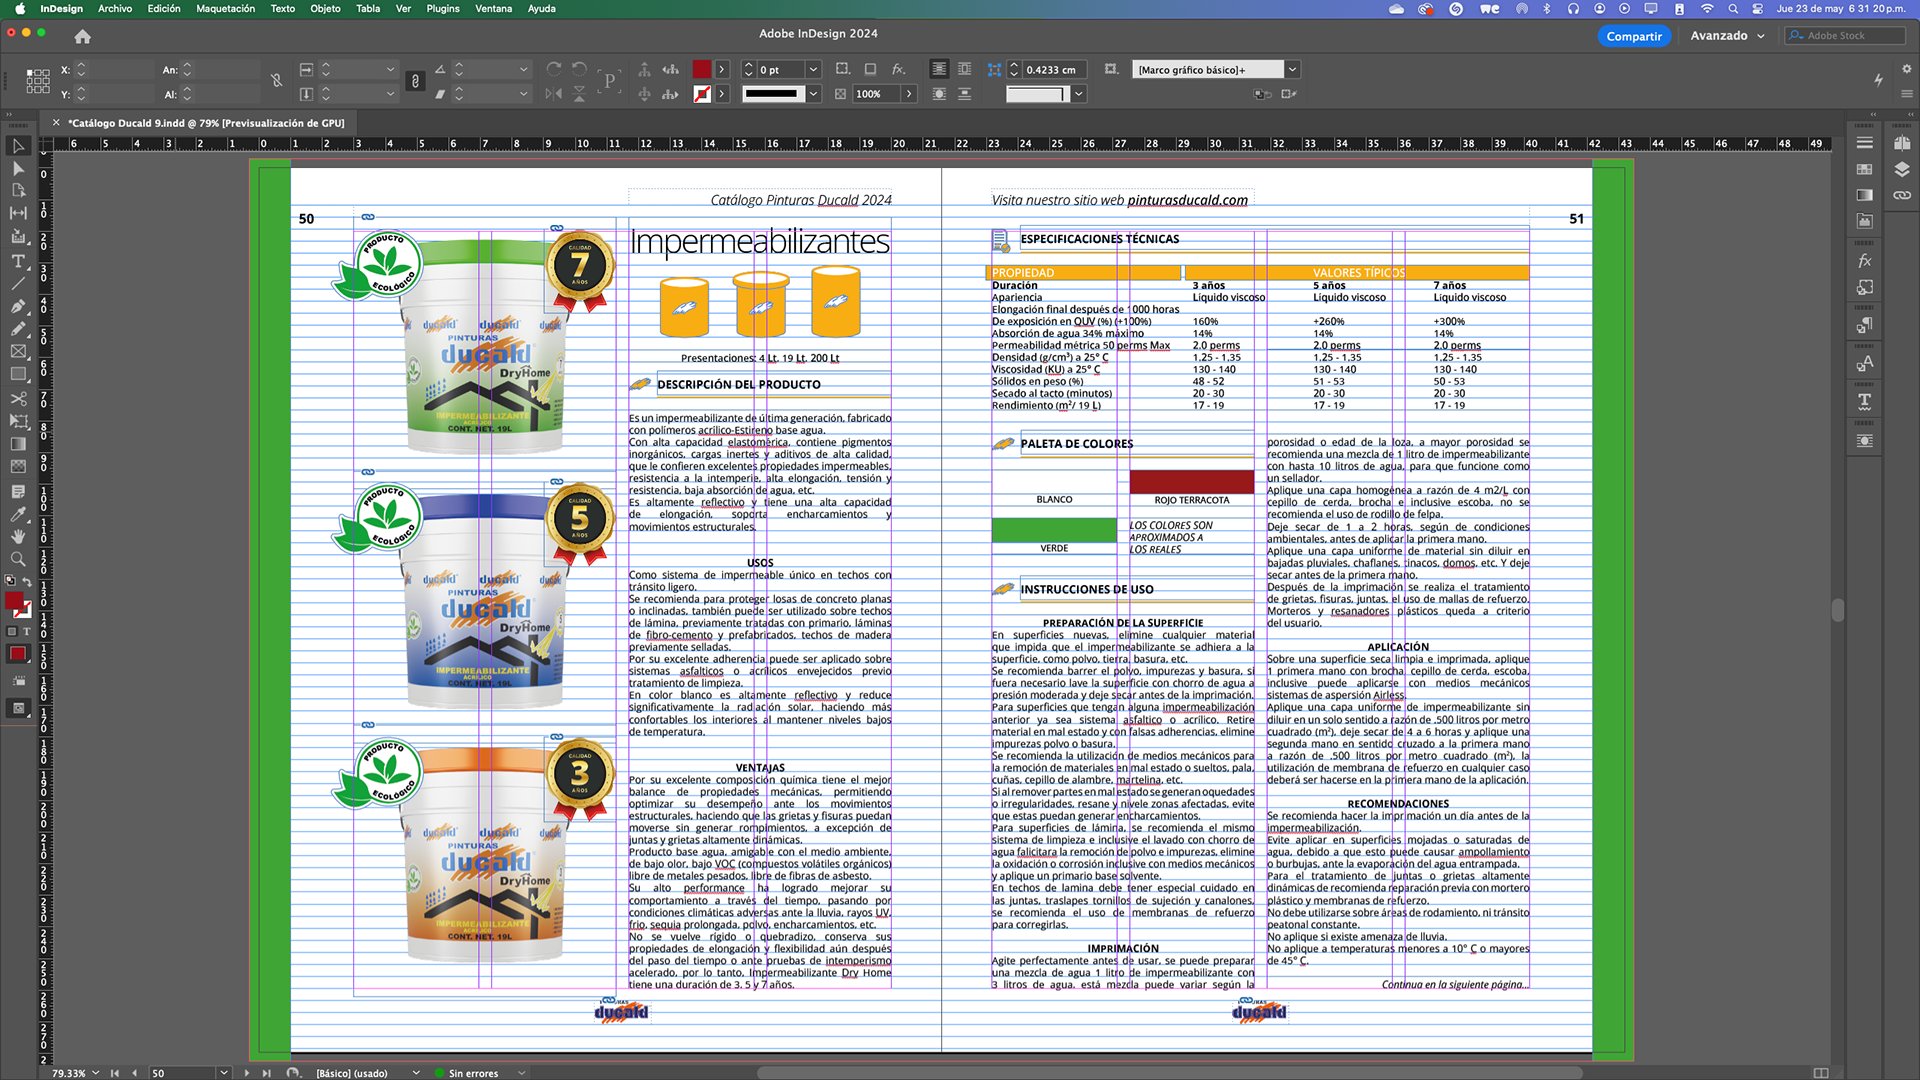Restore default fill and stroke colors

[x=10, y=581]
